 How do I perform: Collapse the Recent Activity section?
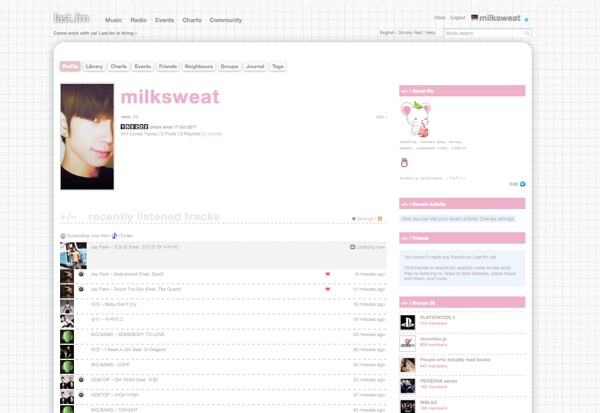coord(404,204)
